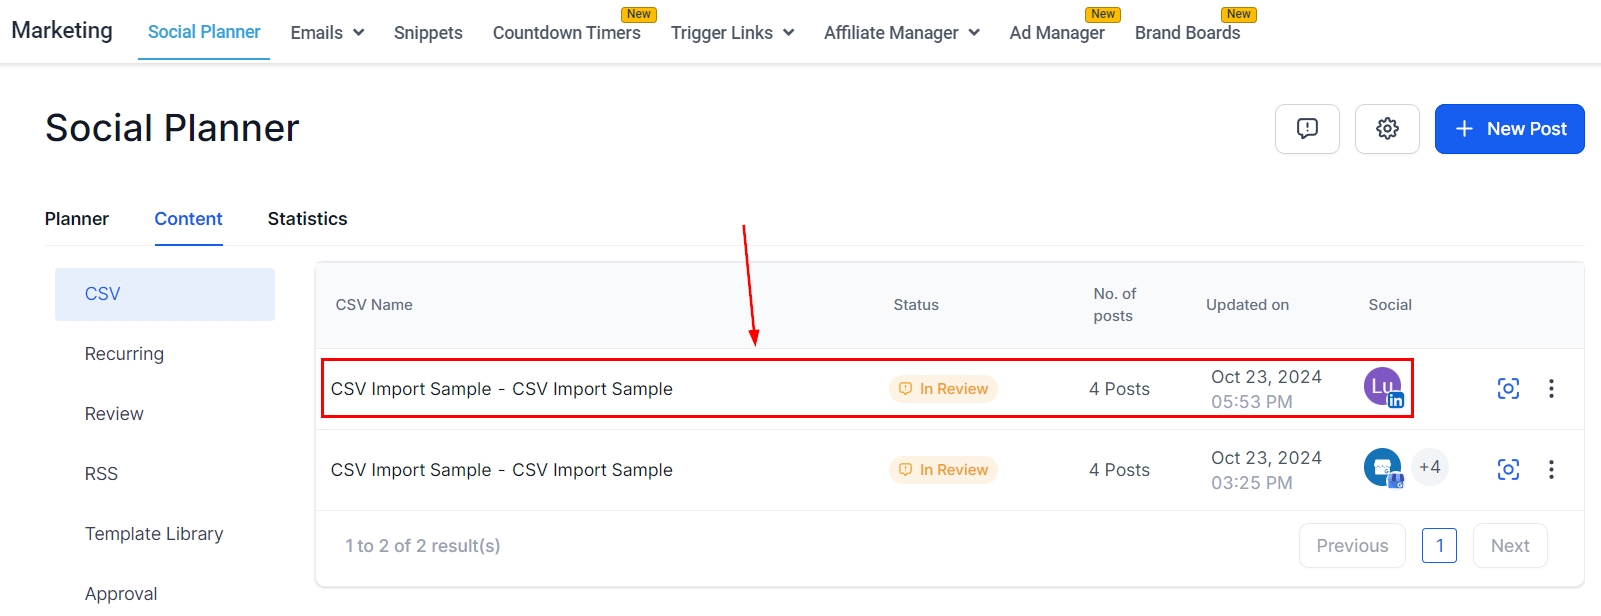
Task: Open Social Planner settings gear
Action: 1387,129
